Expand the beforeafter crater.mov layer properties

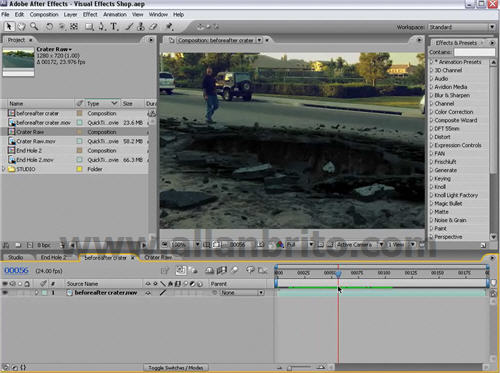(37, 293)
